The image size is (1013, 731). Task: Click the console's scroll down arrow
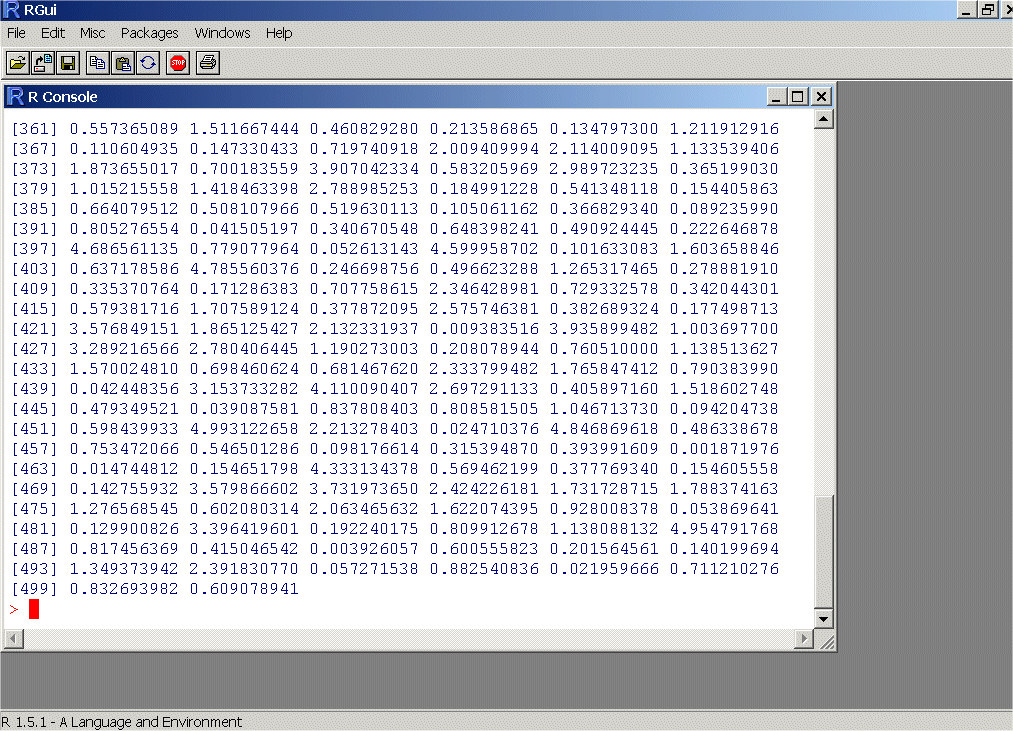(x=824, y=619)
